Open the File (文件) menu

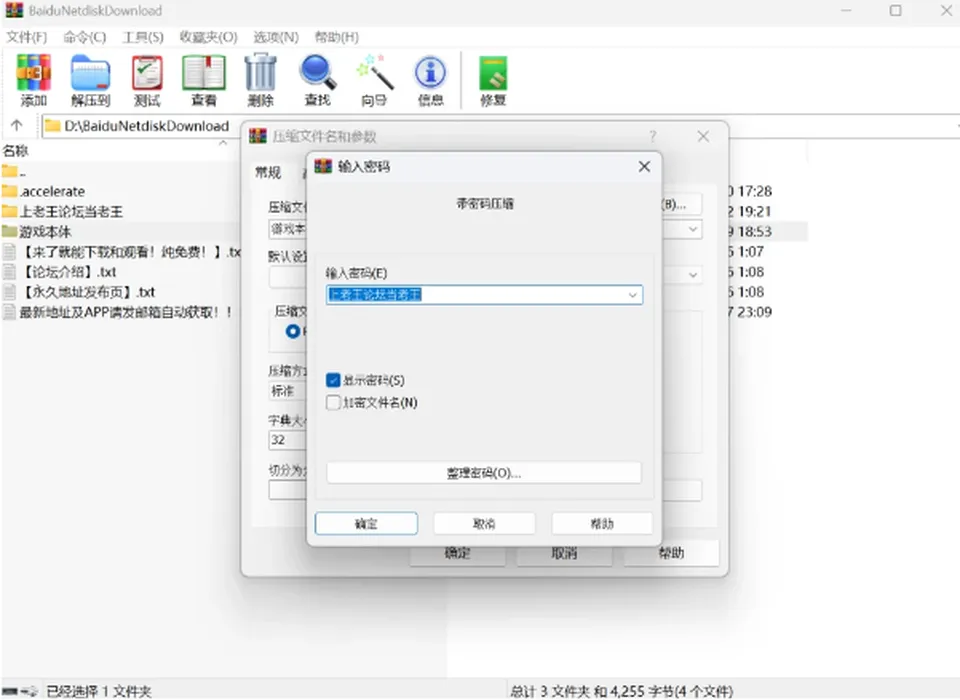point(26,37)
